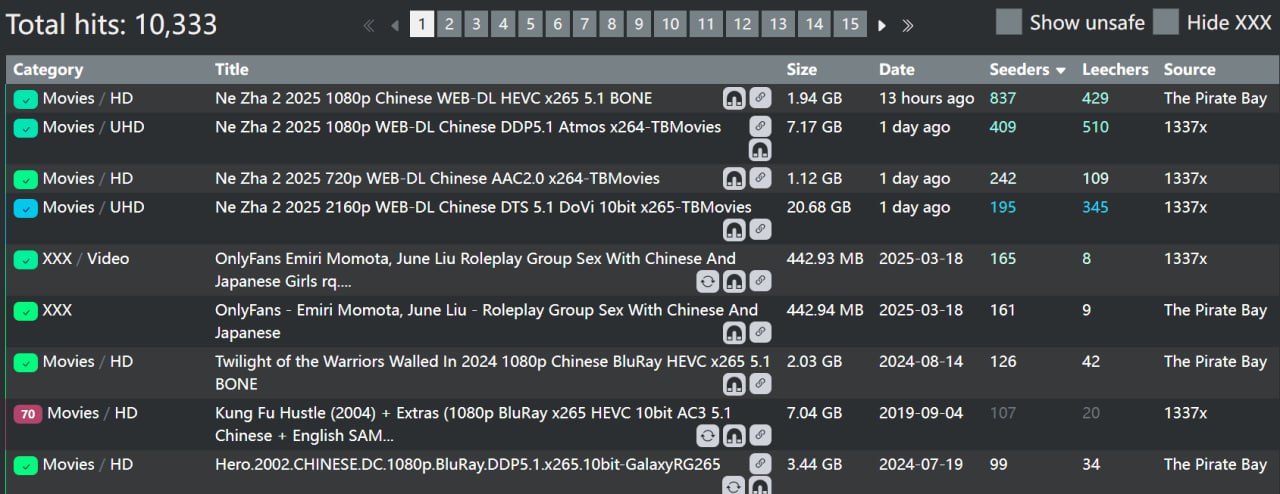Open source link icon for Twilight of the Warriors

[x=761, y=384]
